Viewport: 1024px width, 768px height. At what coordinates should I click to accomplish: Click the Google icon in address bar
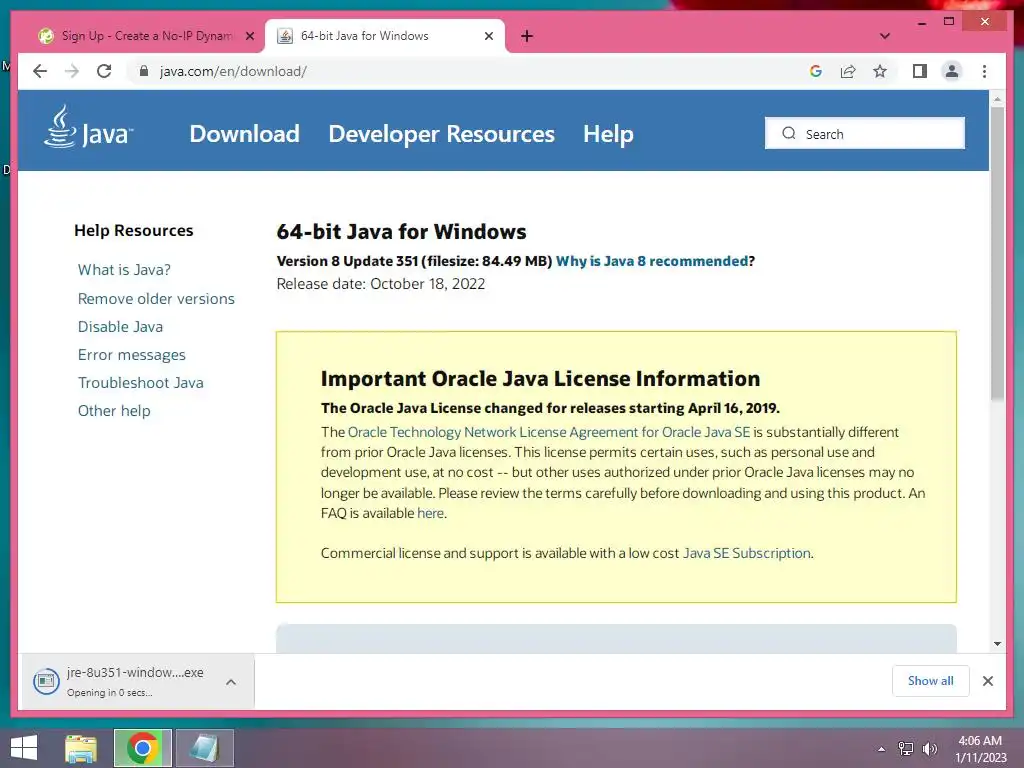(x=816, y=71)
